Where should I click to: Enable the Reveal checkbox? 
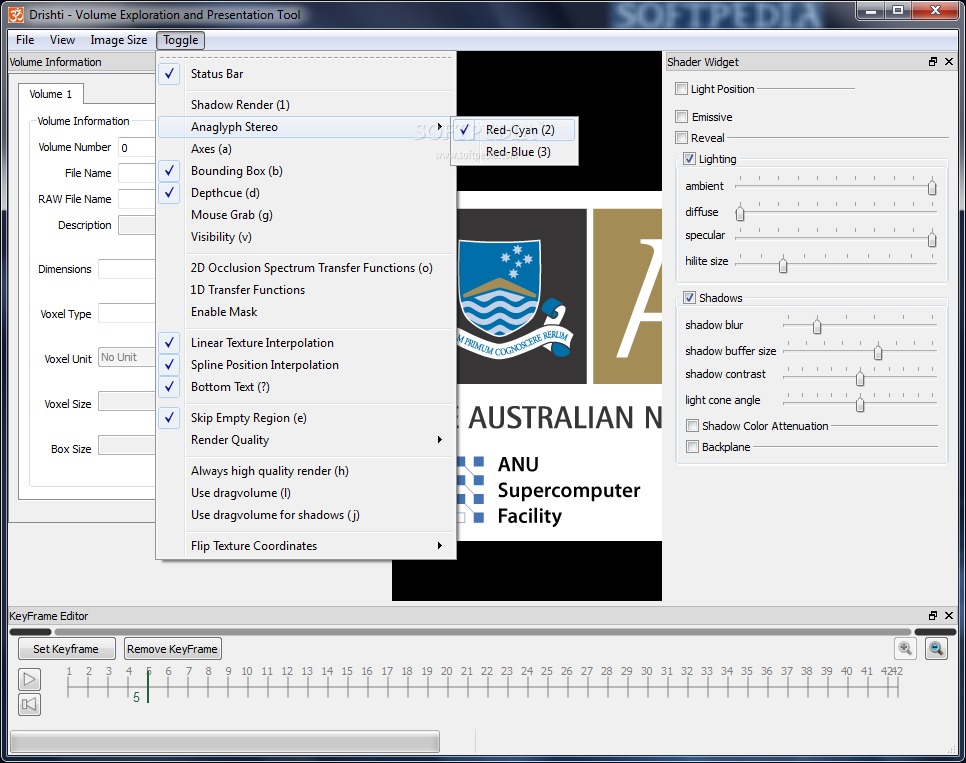pos(681,137)
